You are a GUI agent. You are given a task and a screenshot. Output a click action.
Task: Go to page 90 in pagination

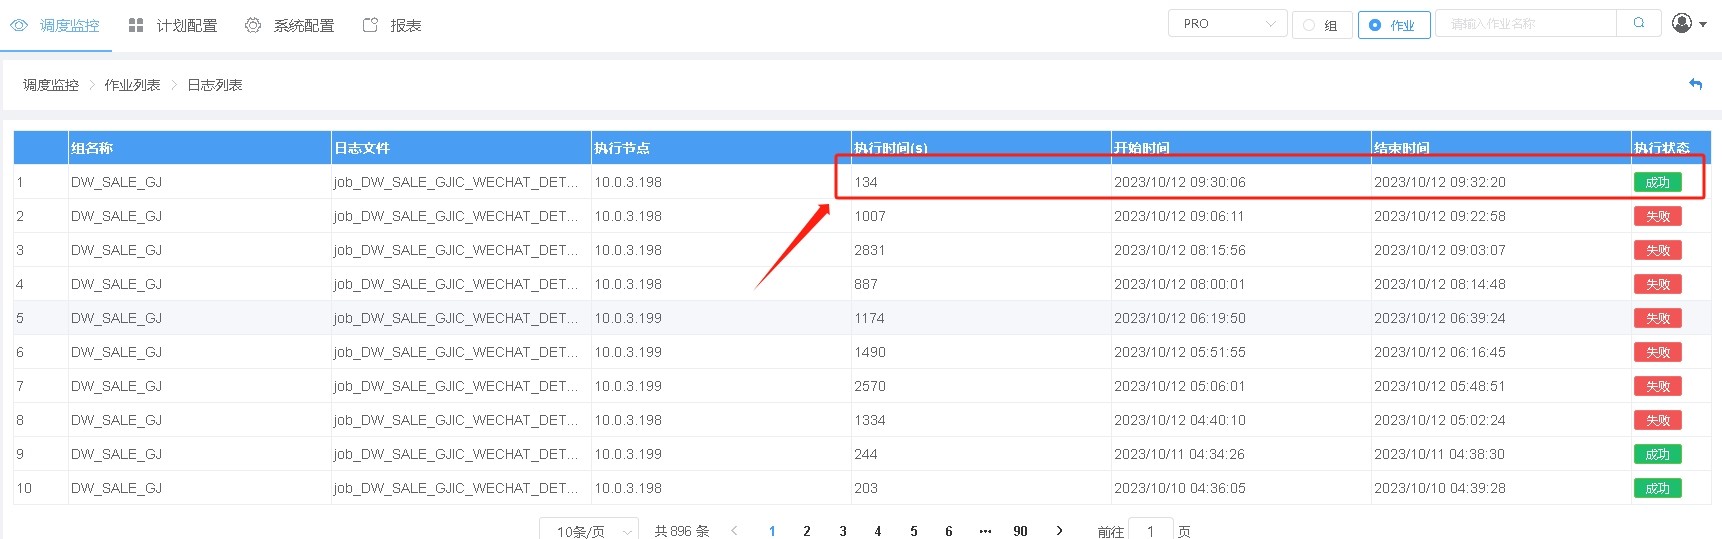(x=1020, y=531)
